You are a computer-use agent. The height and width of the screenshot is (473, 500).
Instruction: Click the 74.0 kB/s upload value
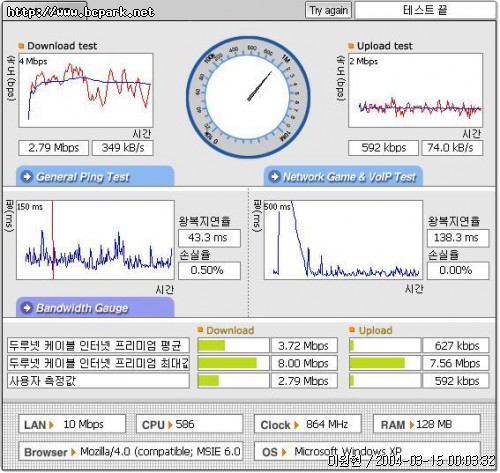point(452,148)
